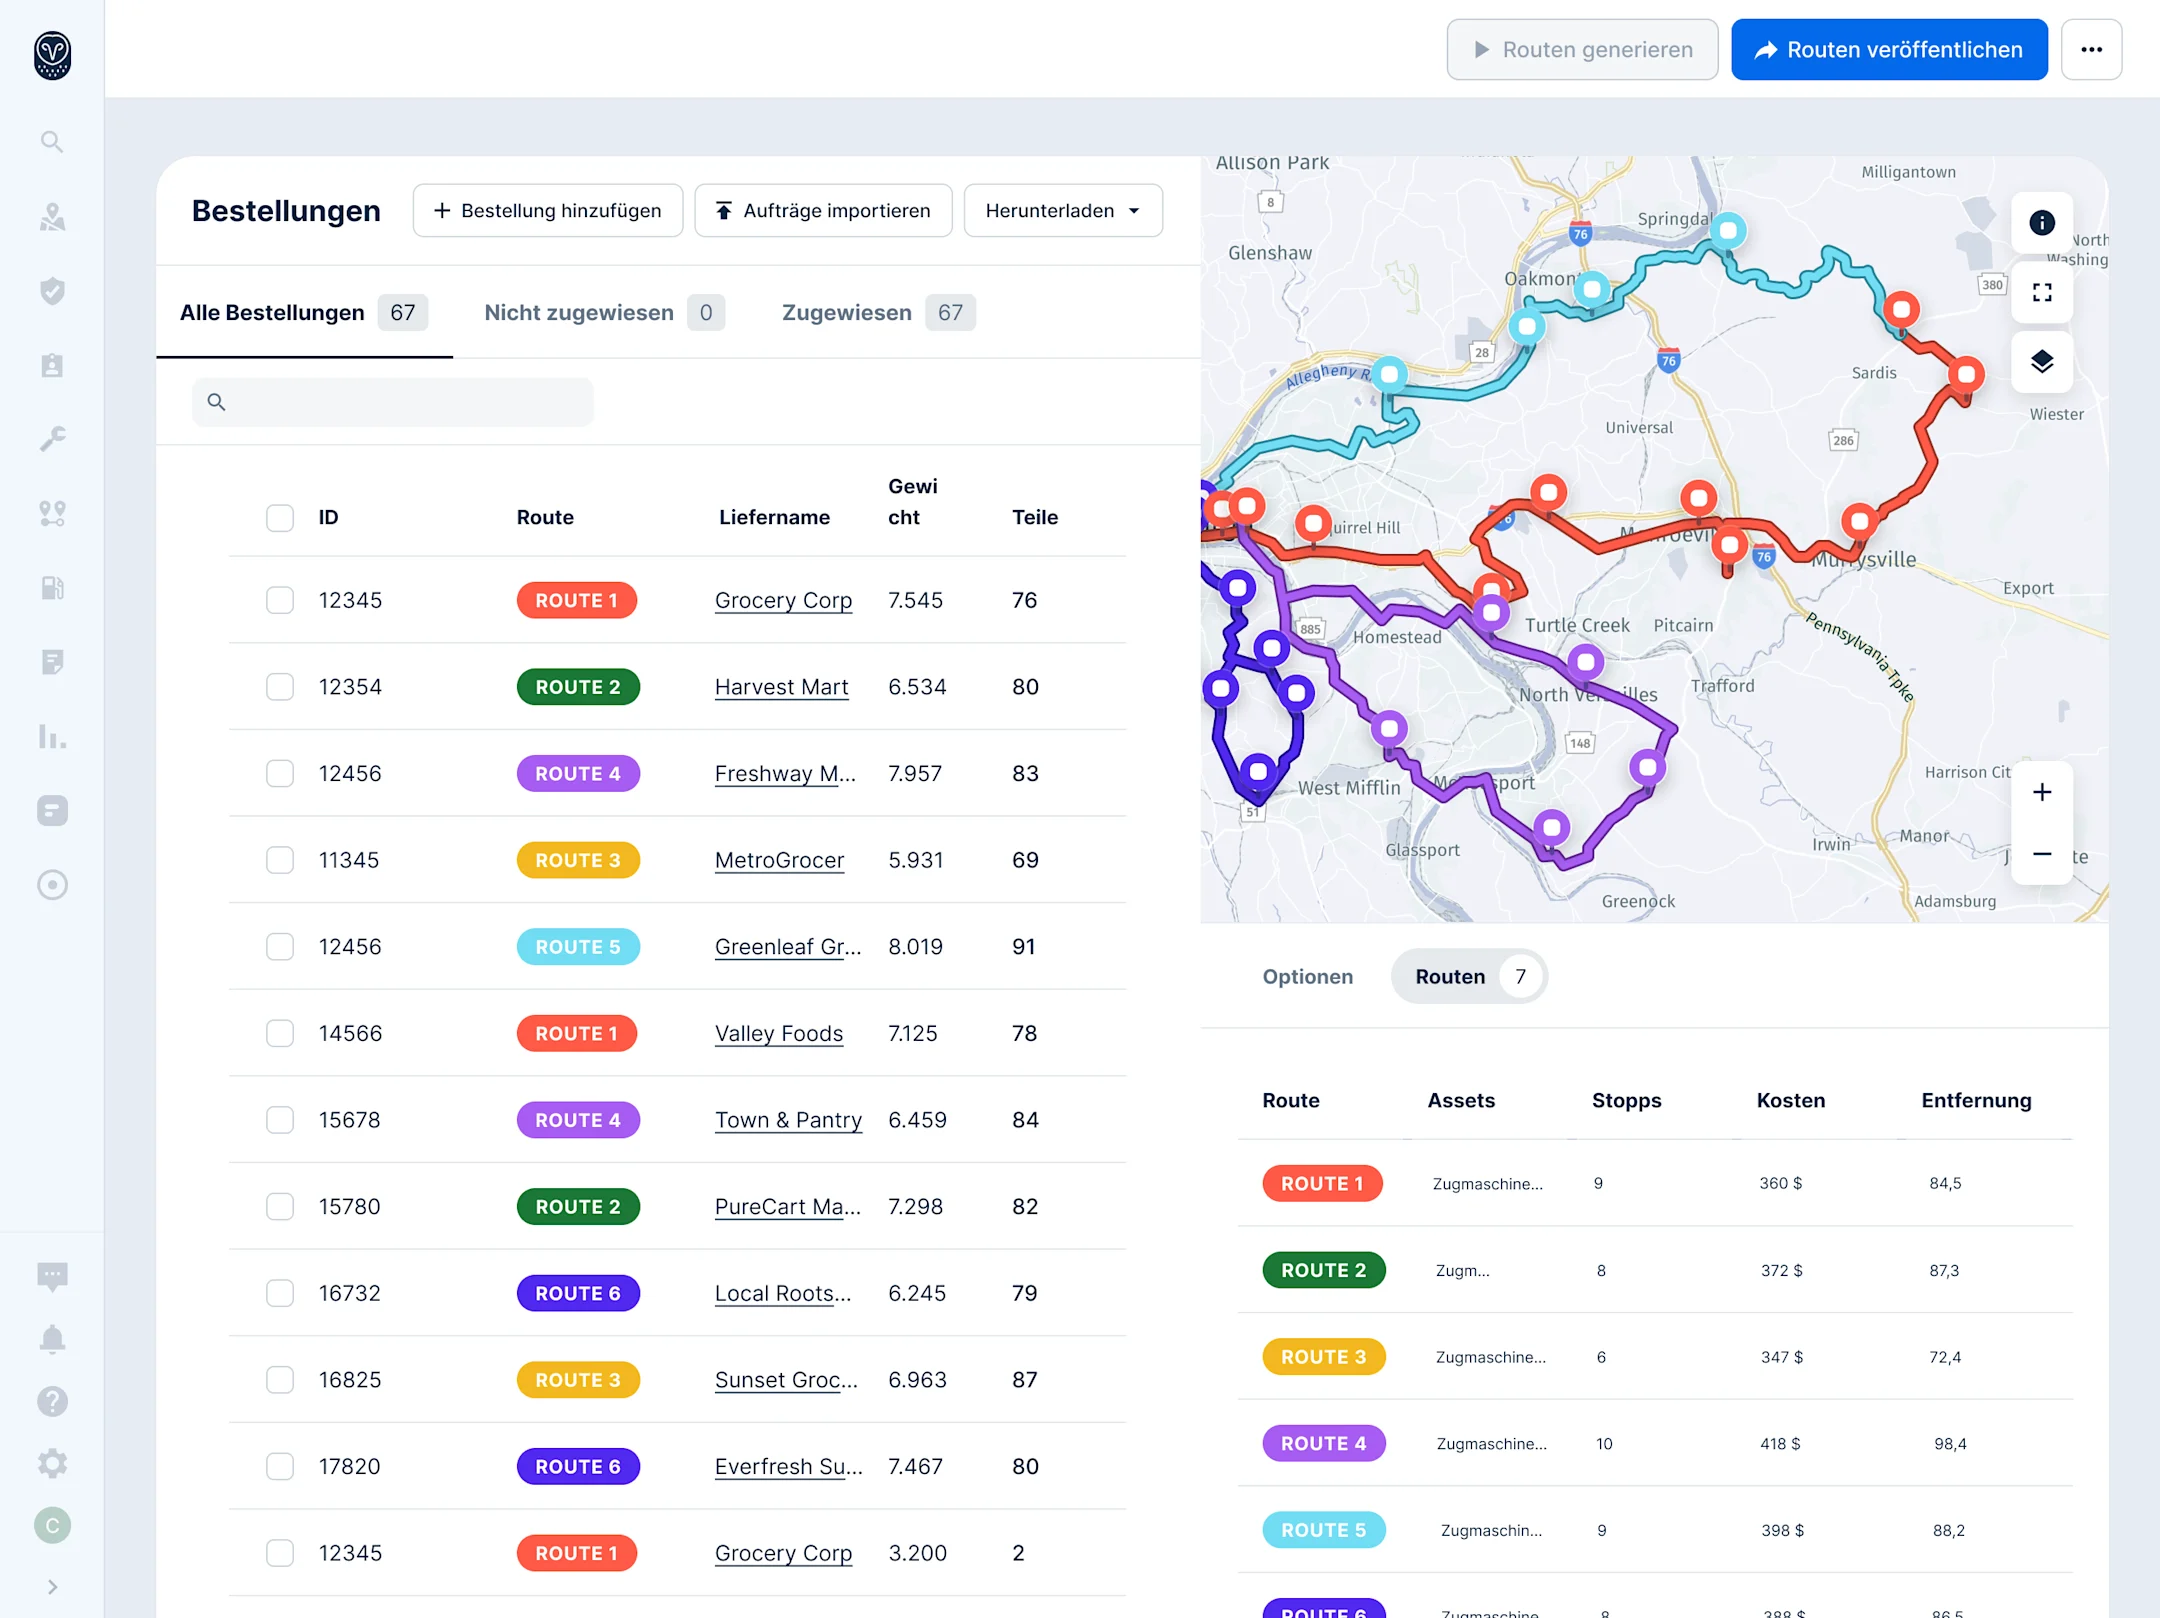Screen dimensions: 2160x1618
Task: Open the search tool in the sidebar
Action: (52, 141)
